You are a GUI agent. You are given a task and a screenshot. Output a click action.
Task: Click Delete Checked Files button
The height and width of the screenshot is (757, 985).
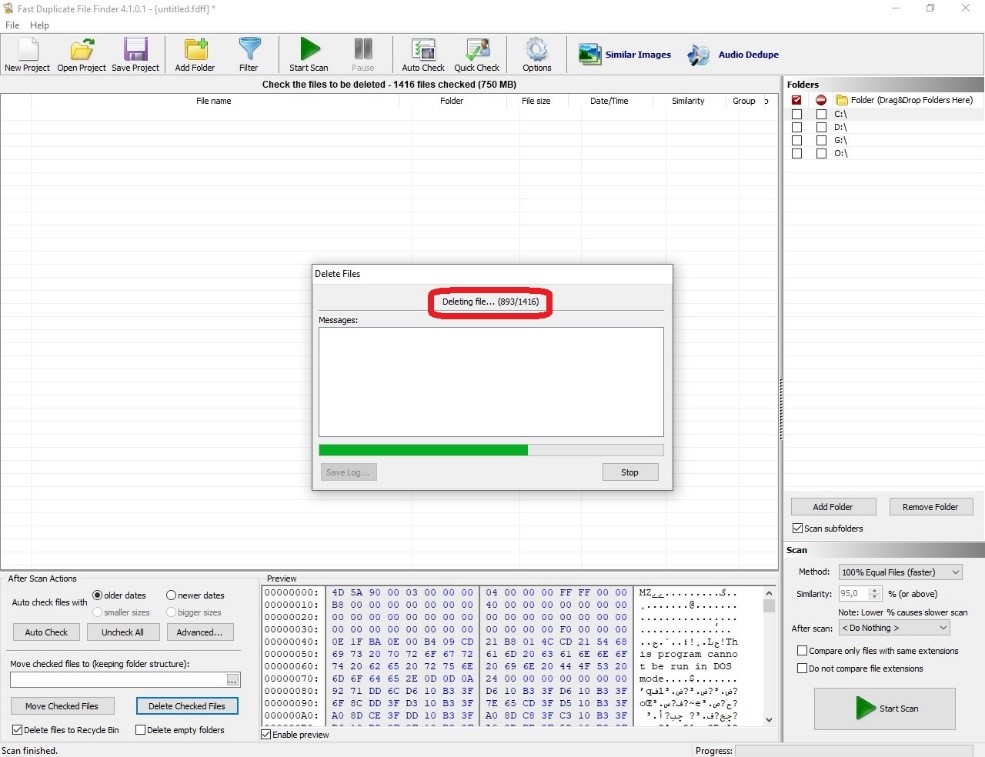[187, 705]
